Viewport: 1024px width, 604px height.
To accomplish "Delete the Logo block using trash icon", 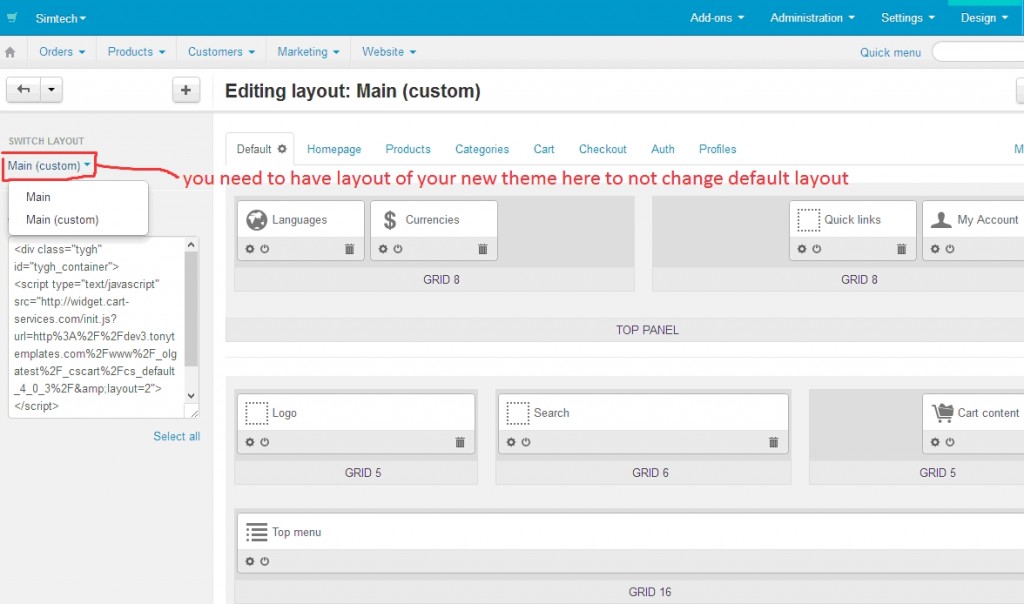I will pyautogui.click(x=460, y=442).
